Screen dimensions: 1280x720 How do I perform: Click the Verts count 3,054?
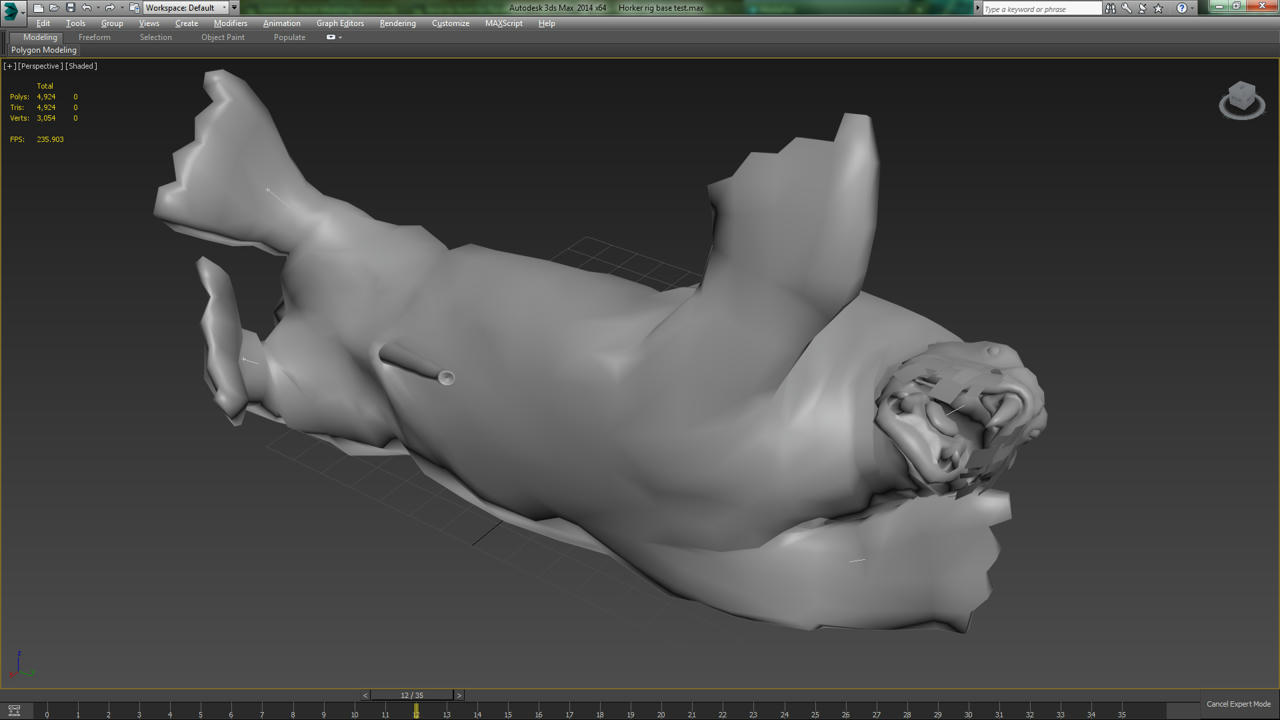pos(46,118)
